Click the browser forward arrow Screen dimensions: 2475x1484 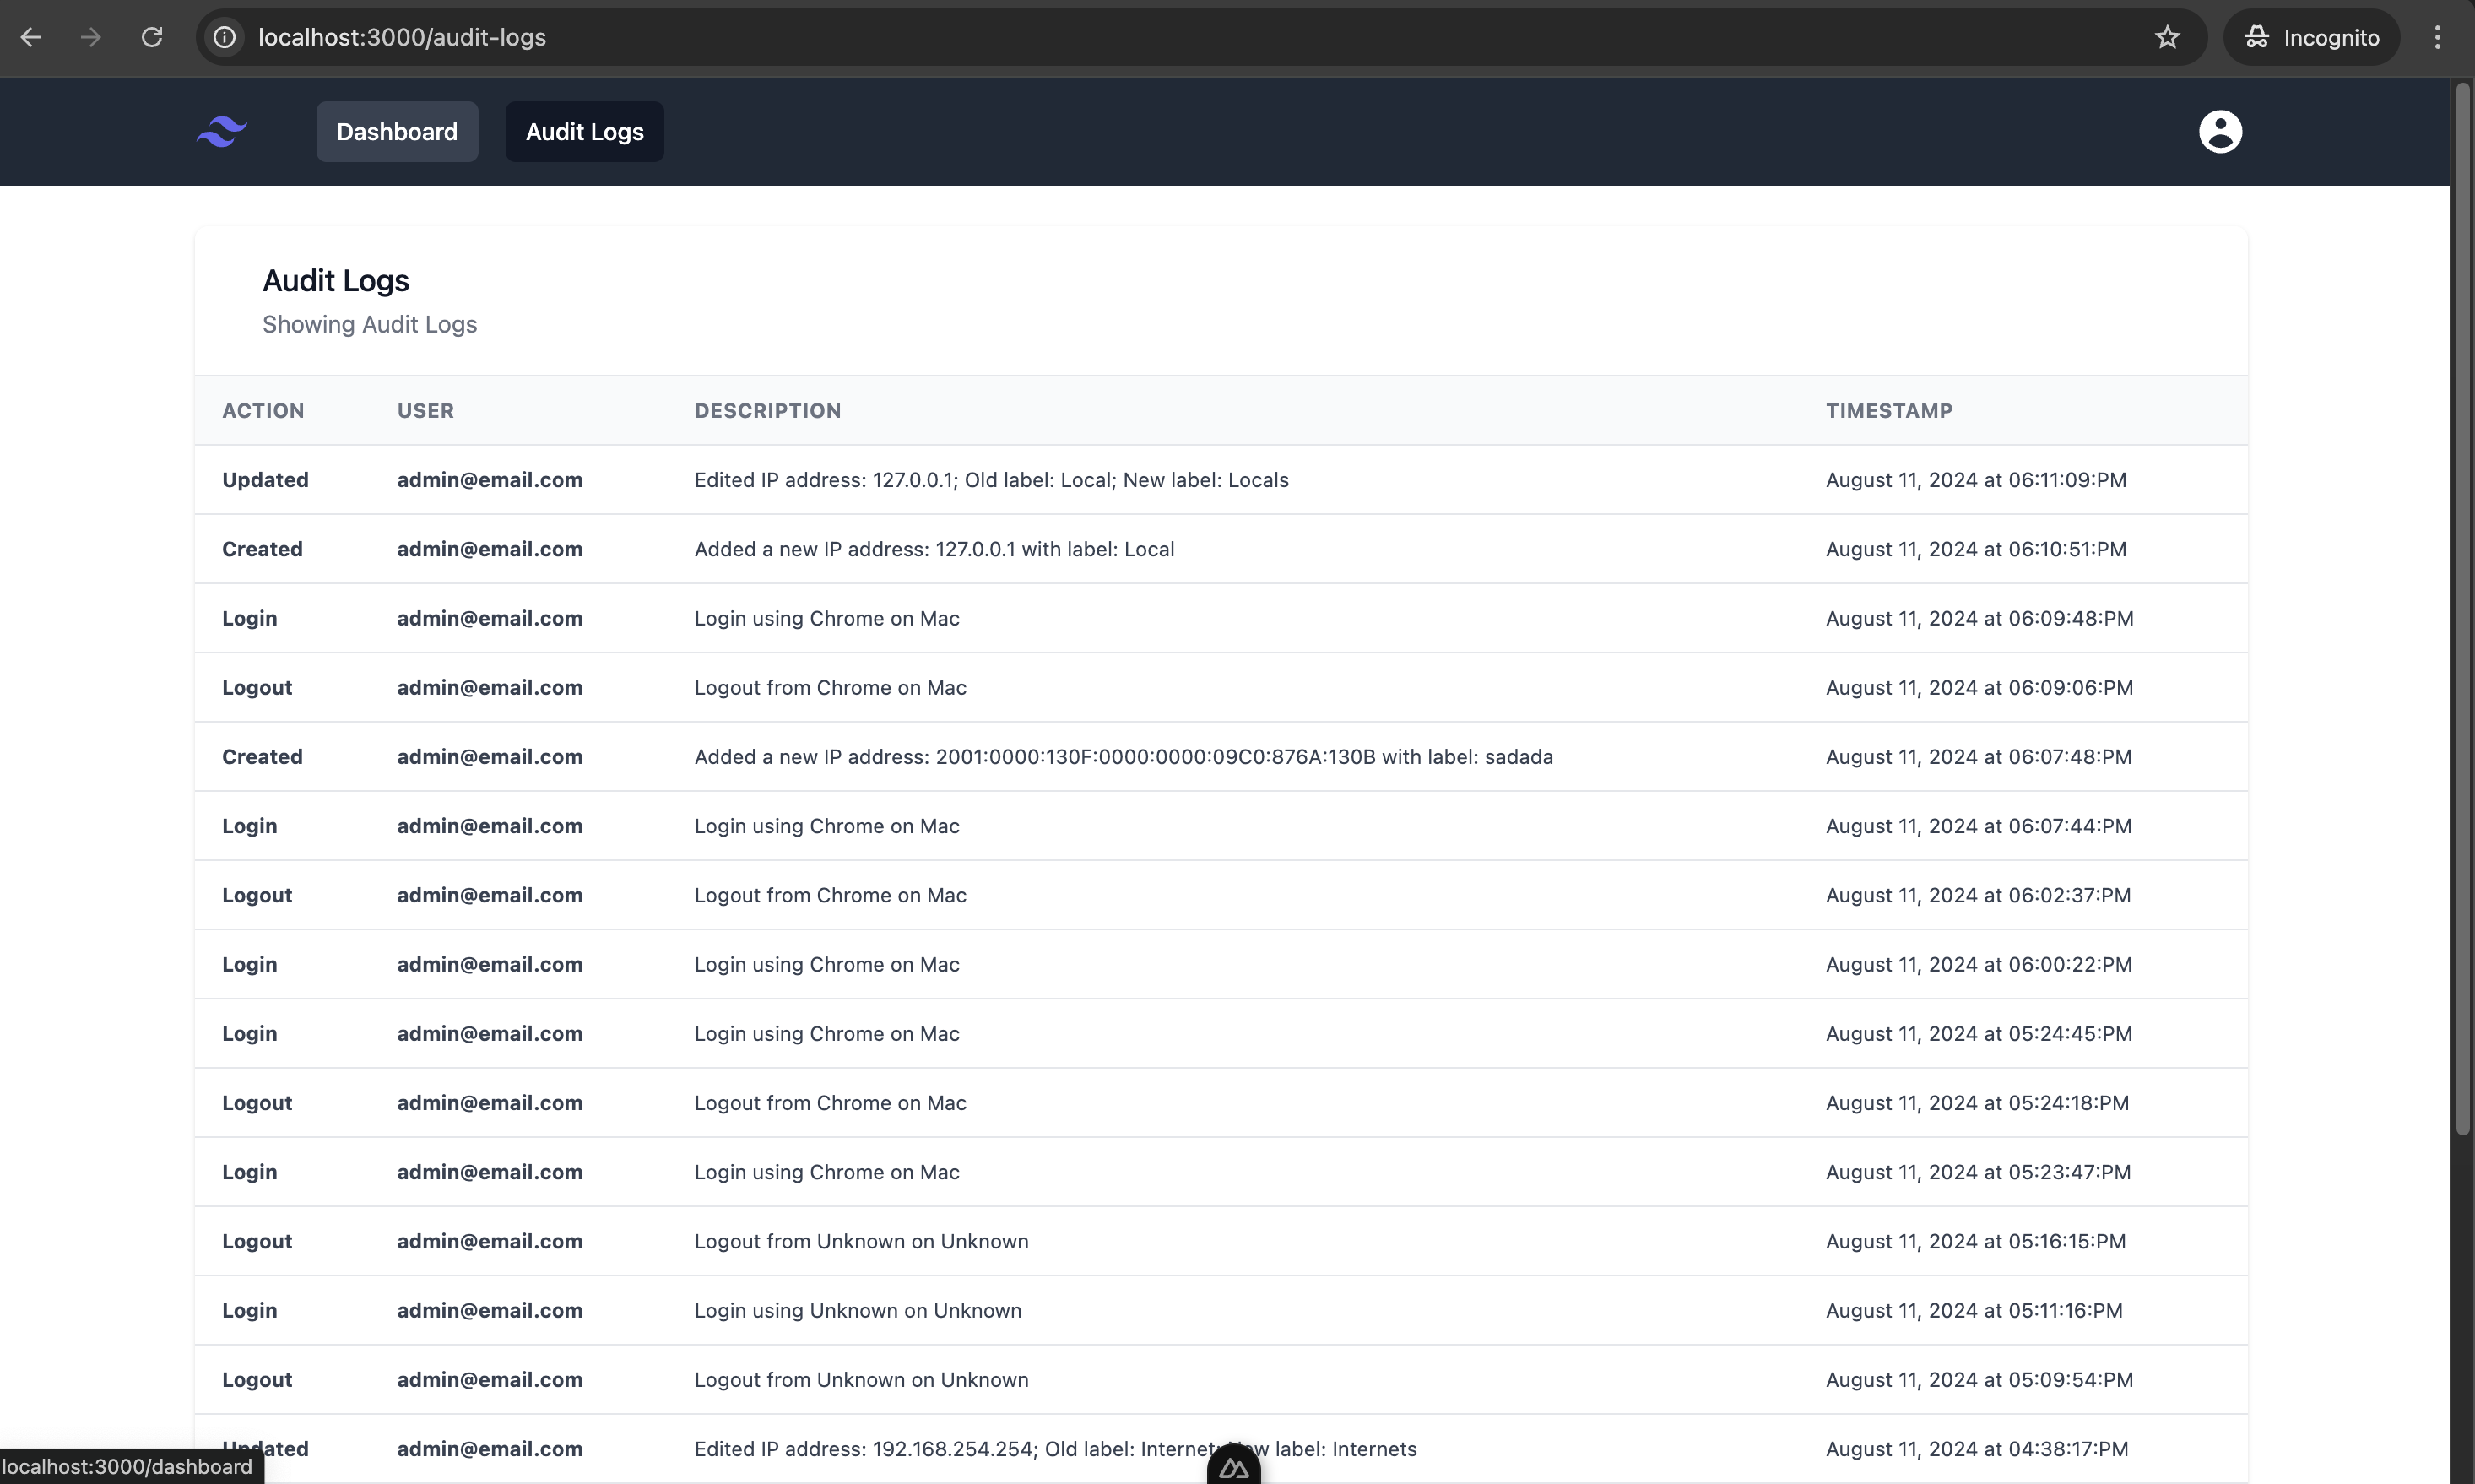[x=91, y=37]
